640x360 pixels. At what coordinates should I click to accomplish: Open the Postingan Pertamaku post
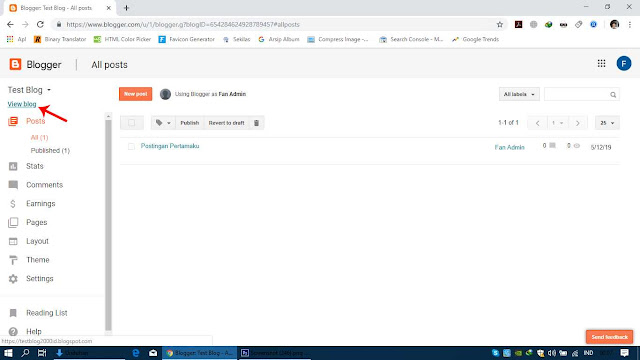point(170,146)
